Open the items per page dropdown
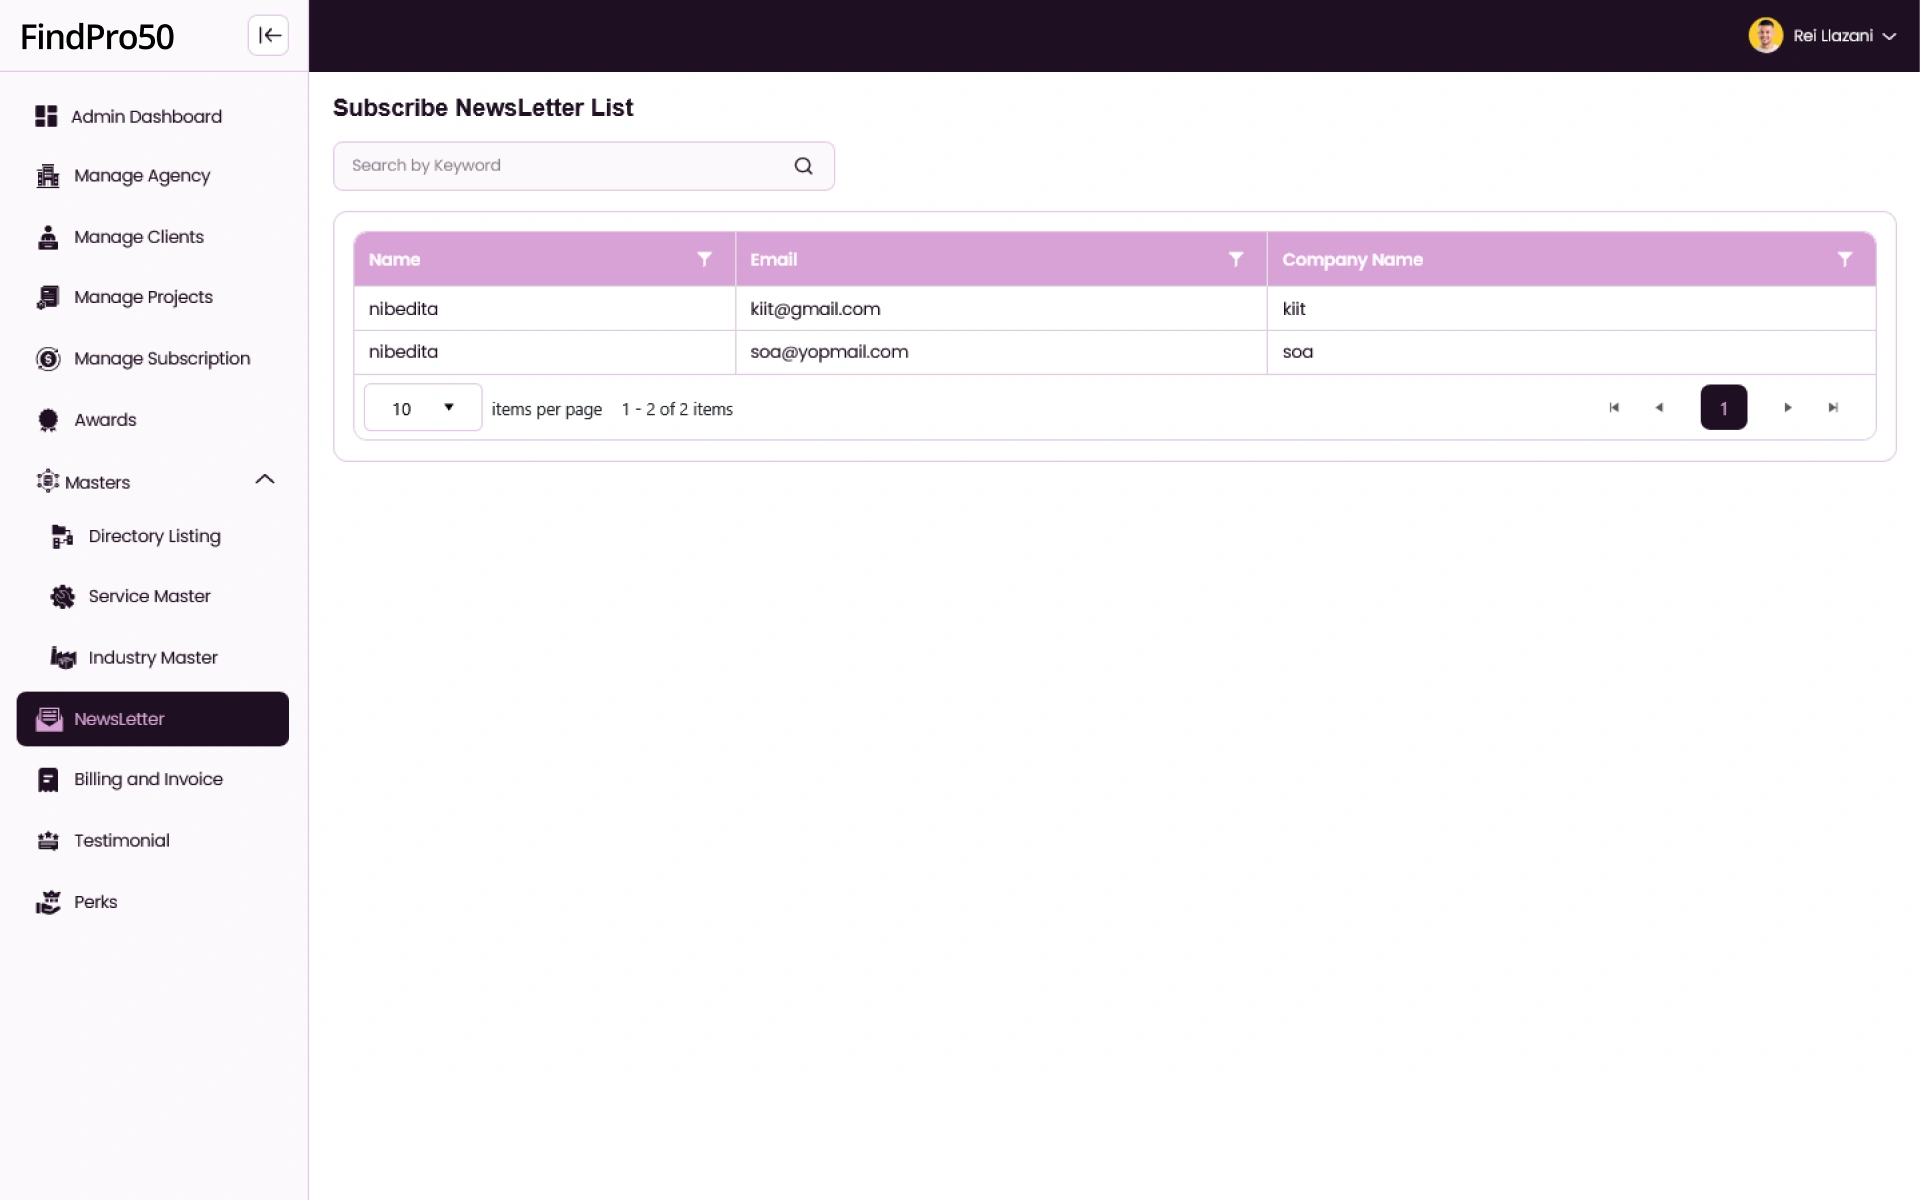Image resolution: width=1920 pixels, height=1200 pixels. click(x=423, y=408)
